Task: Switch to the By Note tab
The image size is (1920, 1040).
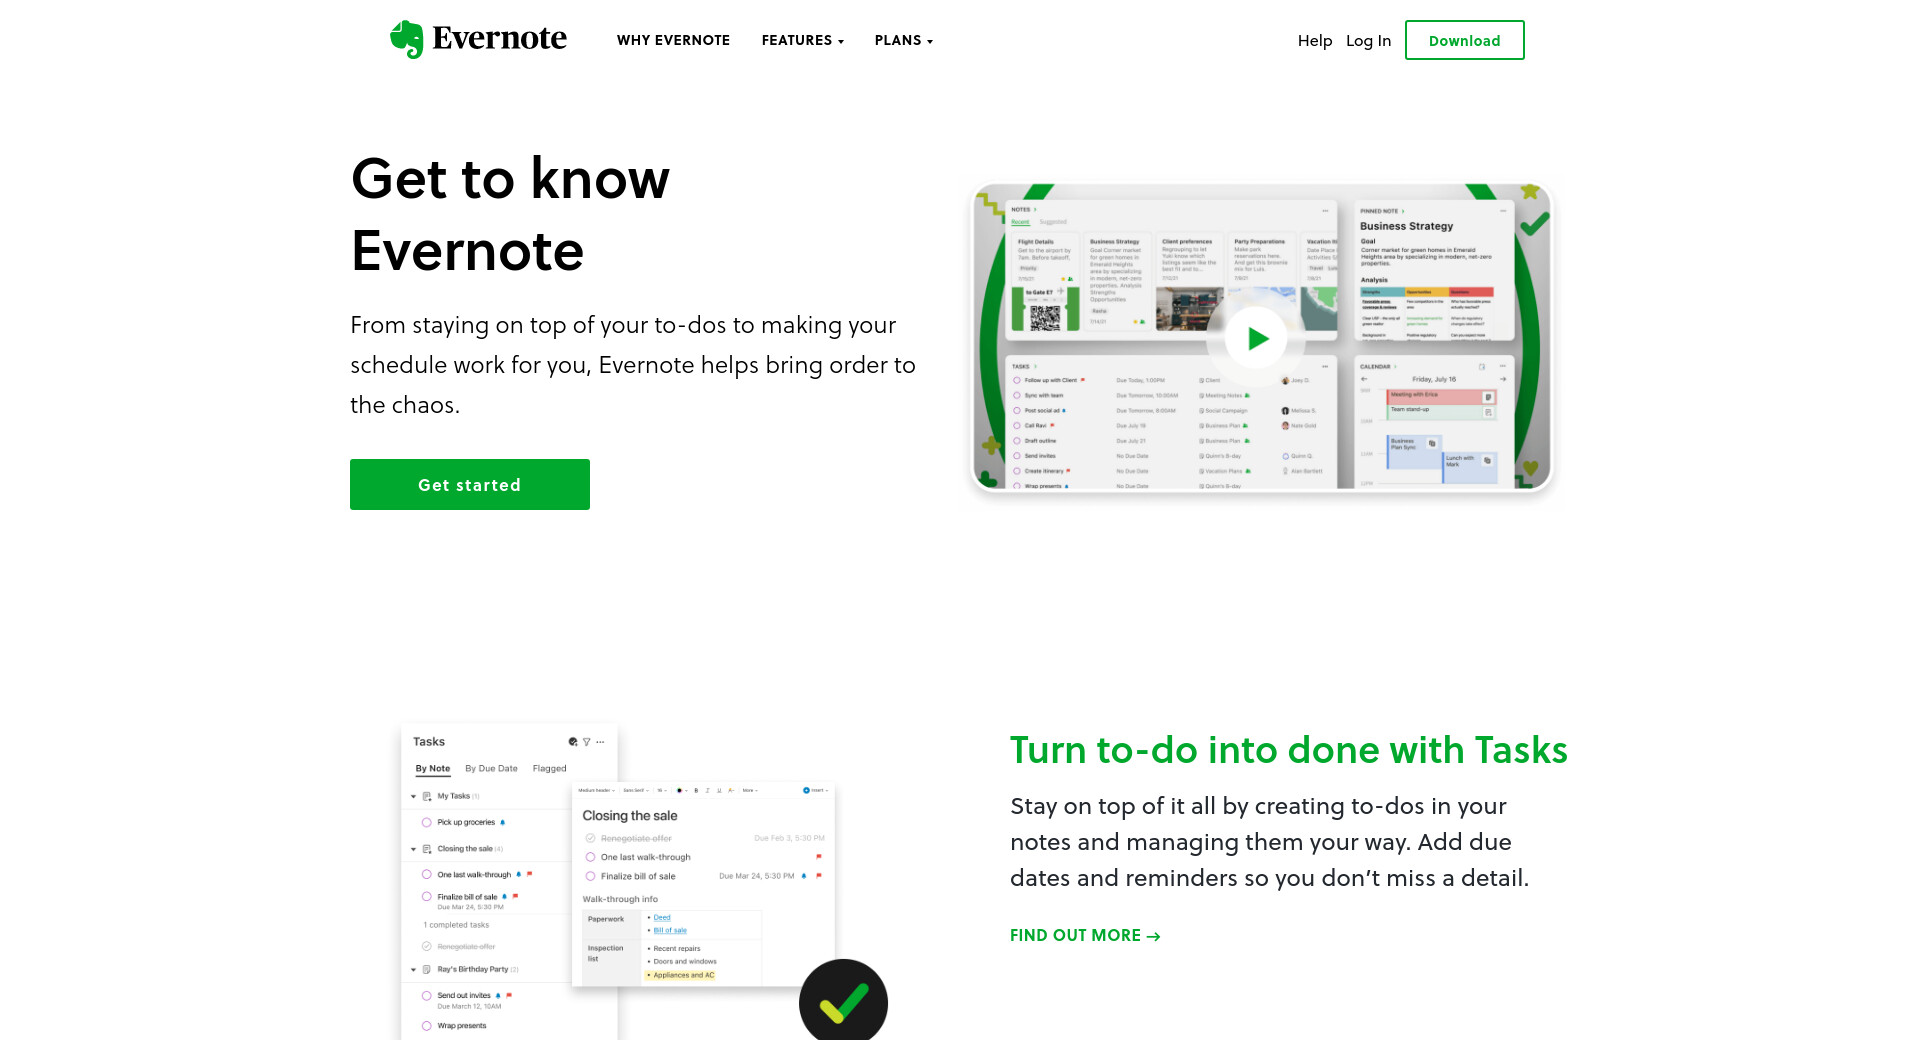Action: pyautogui.click(x=433, y=768)
